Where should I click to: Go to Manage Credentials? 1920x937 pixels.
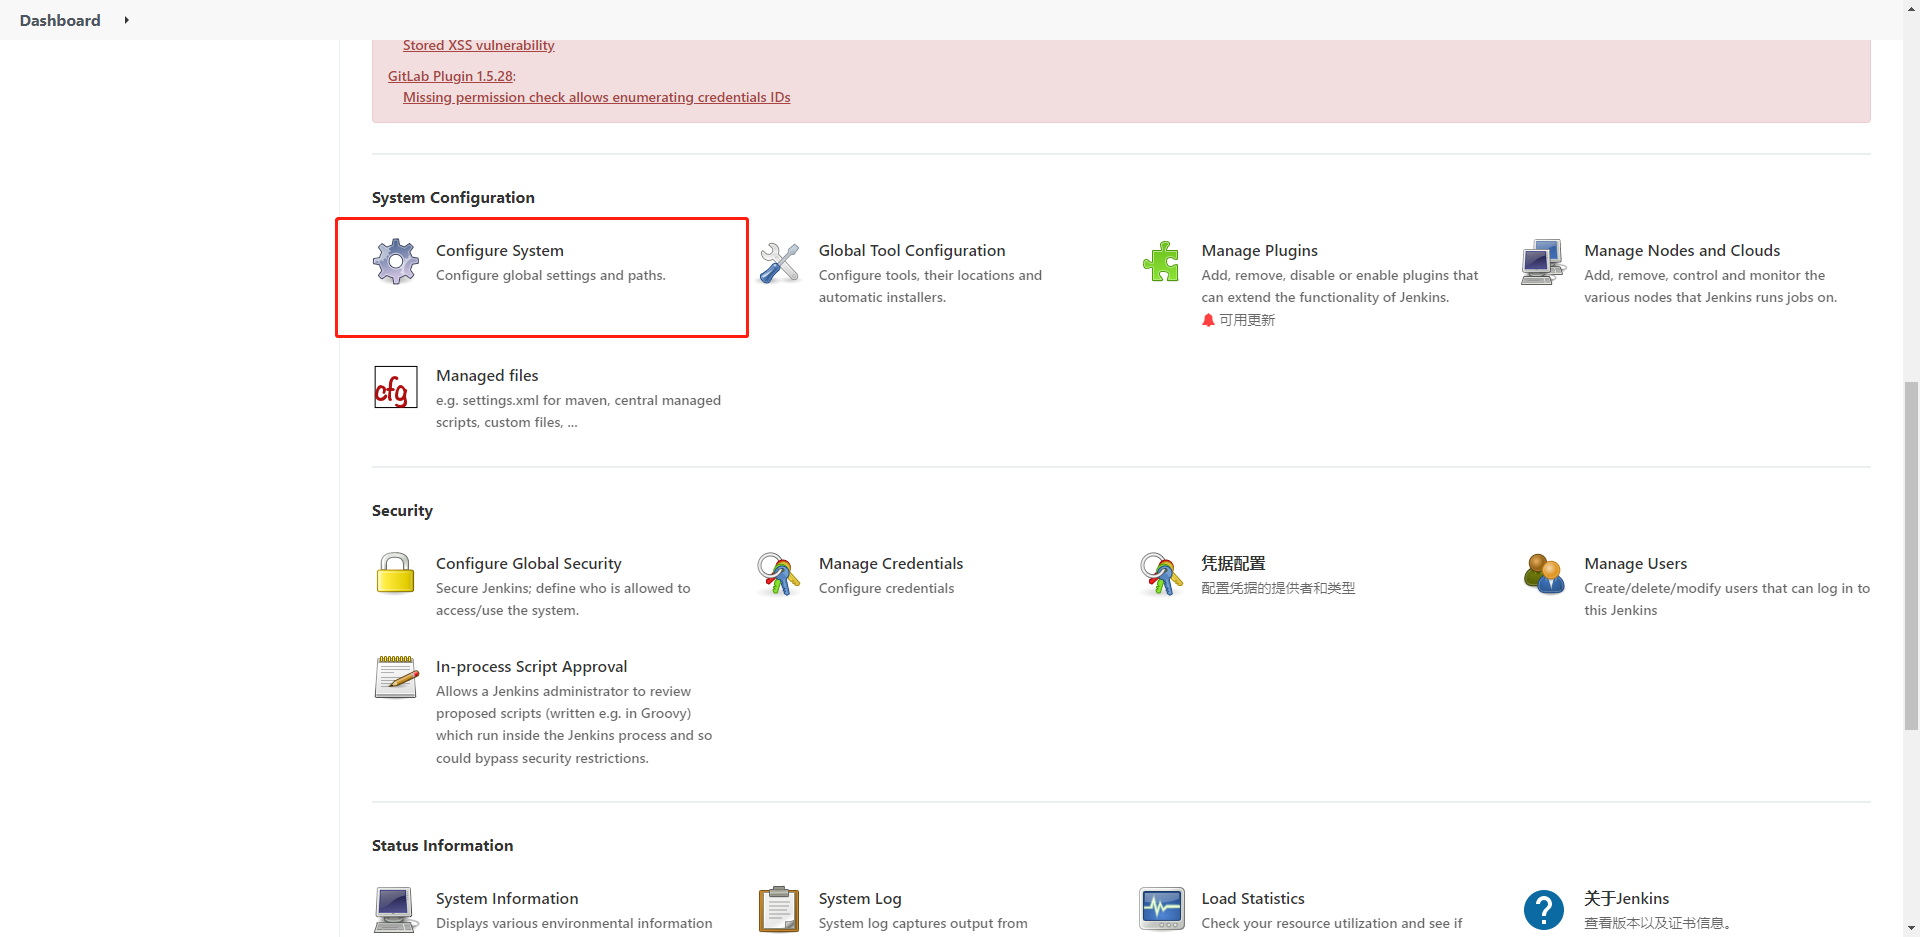coord(891,564)
